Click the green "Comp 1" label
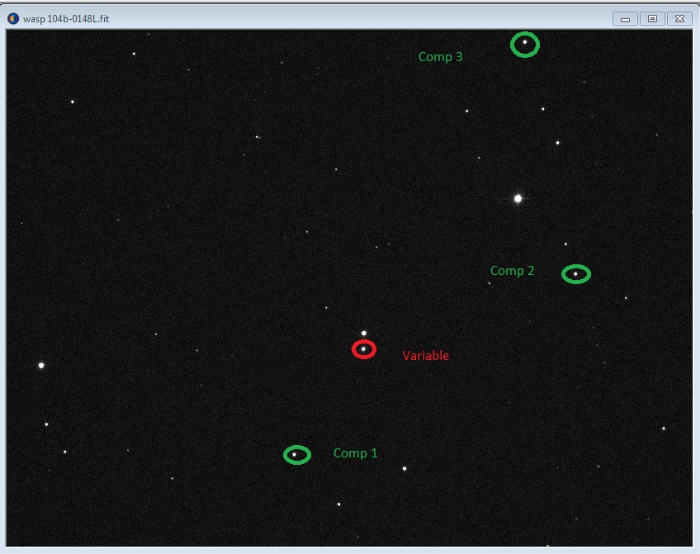700x554 pixels. 355,453
